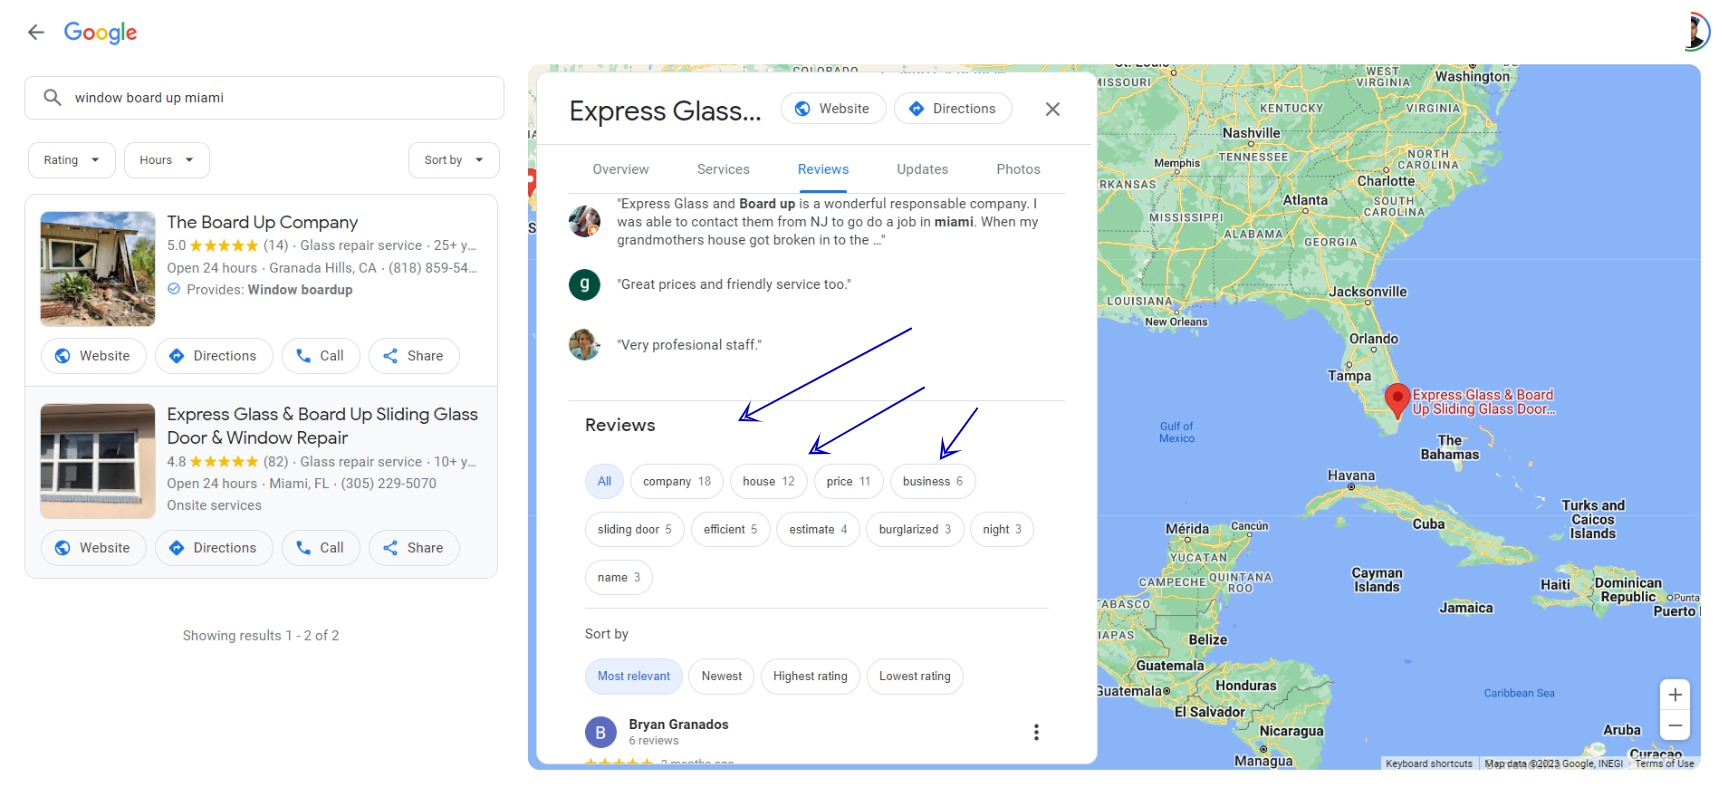Image resolution: width=1724 pixels, height=794 pixels.
Task: Open Bryan Granados reviewer avatar
Action: pyautogui.click(x=601, y=733)
